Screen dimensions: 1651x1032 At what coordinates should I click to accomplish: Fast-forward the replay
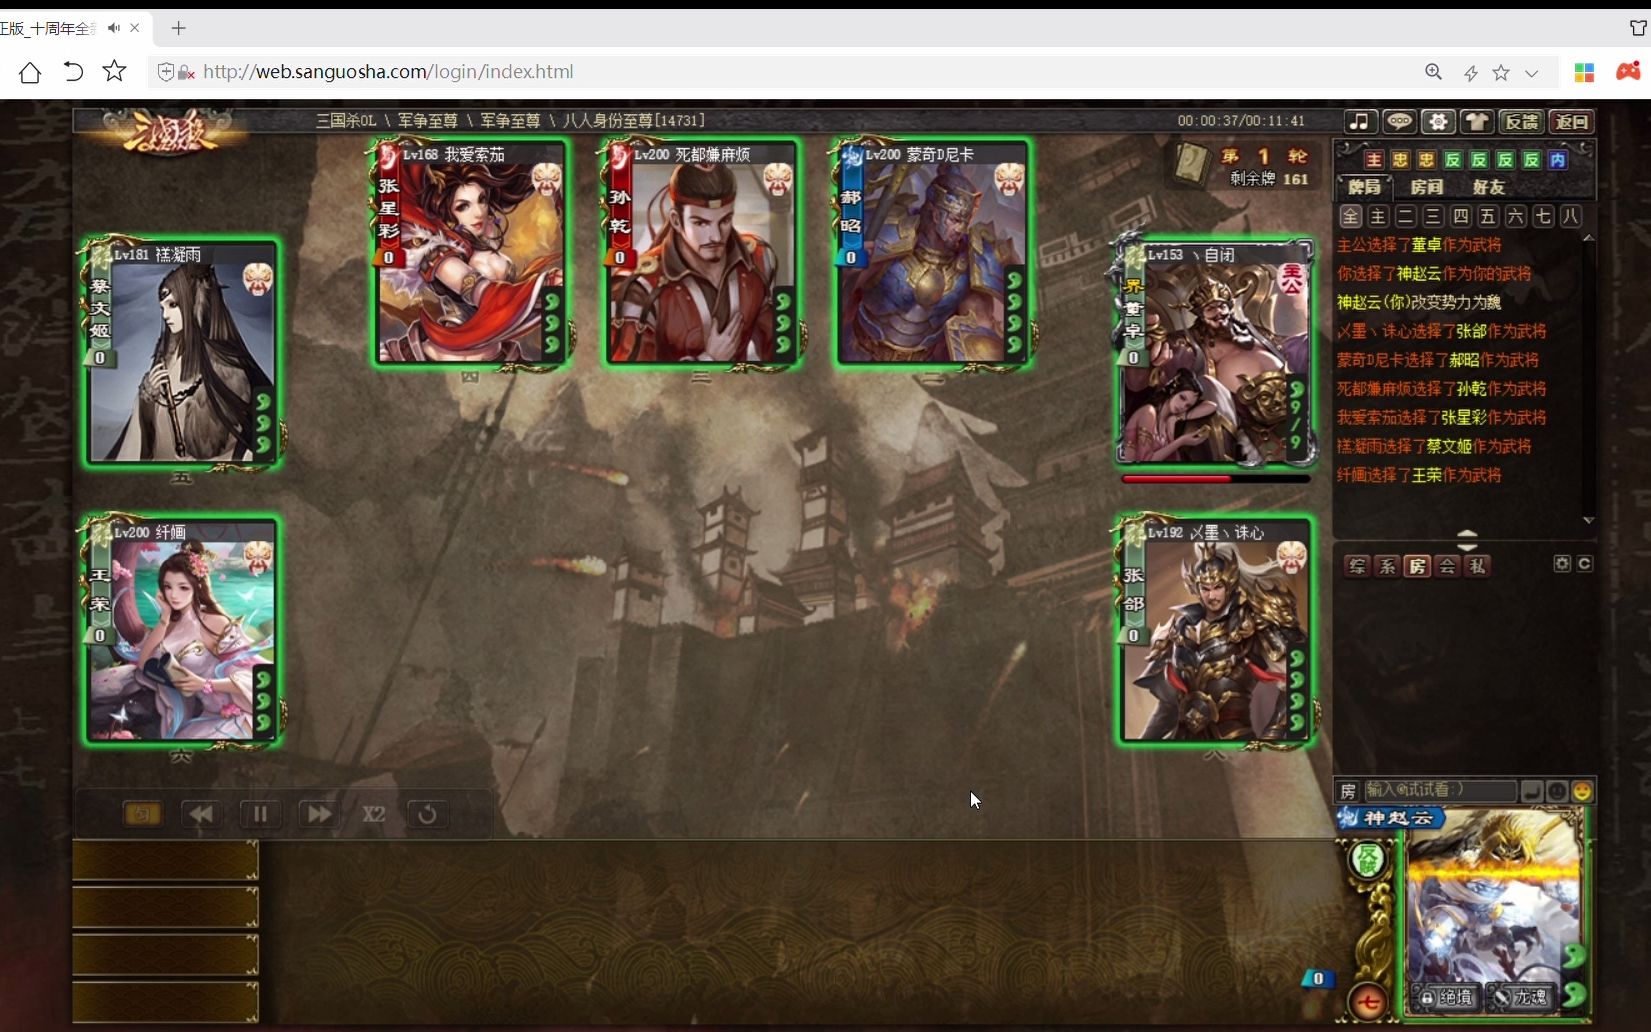click(x=318, y=814)
